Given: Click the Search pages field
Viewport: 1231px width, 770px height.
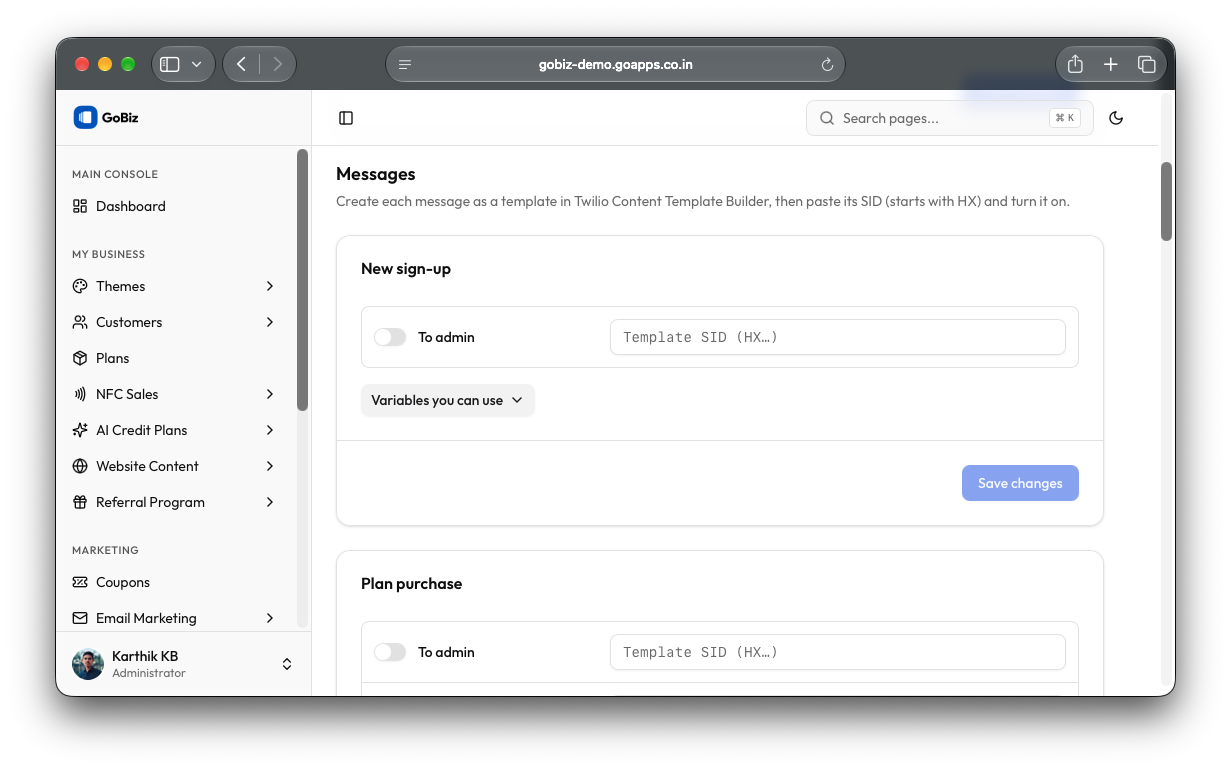Looking at the screenshot, I should click(x=949, y=118).
